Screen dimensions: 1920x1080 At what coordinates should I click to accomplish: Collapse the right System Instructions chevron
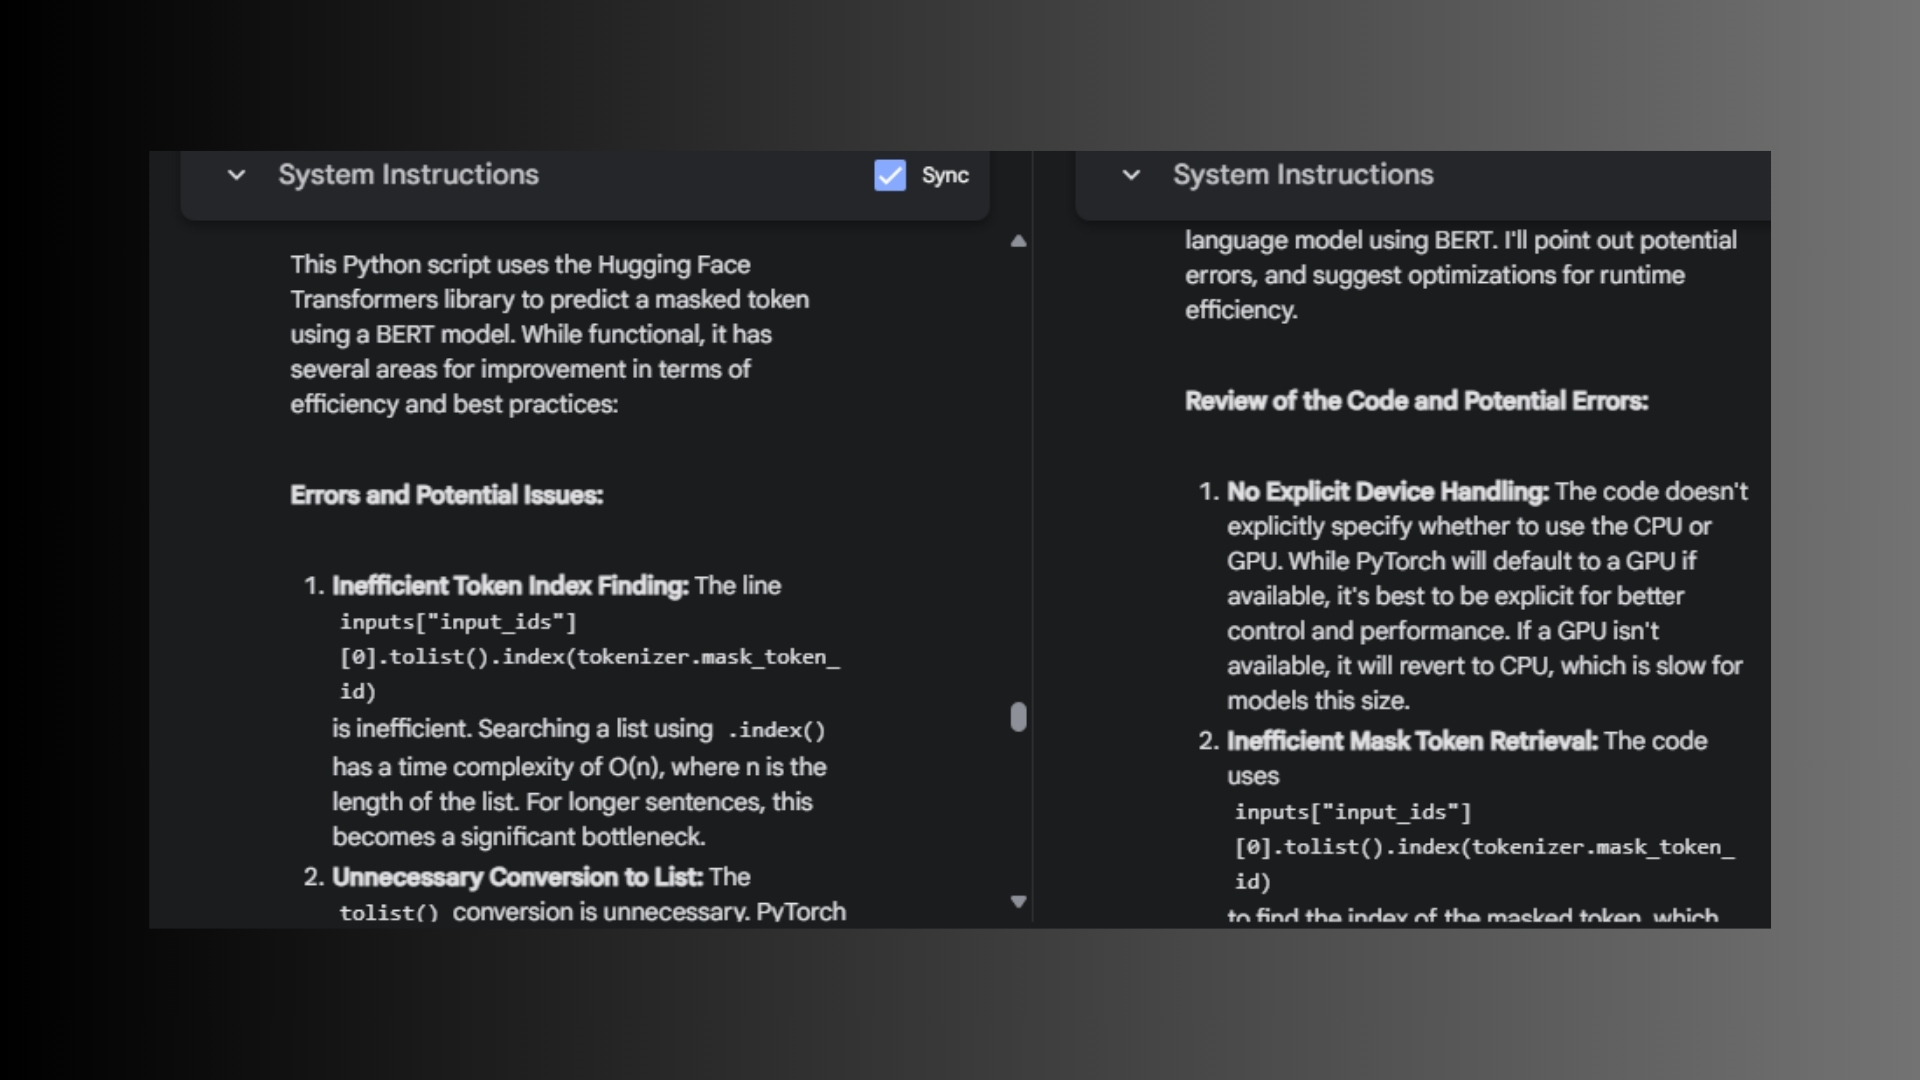[1131, 175]
